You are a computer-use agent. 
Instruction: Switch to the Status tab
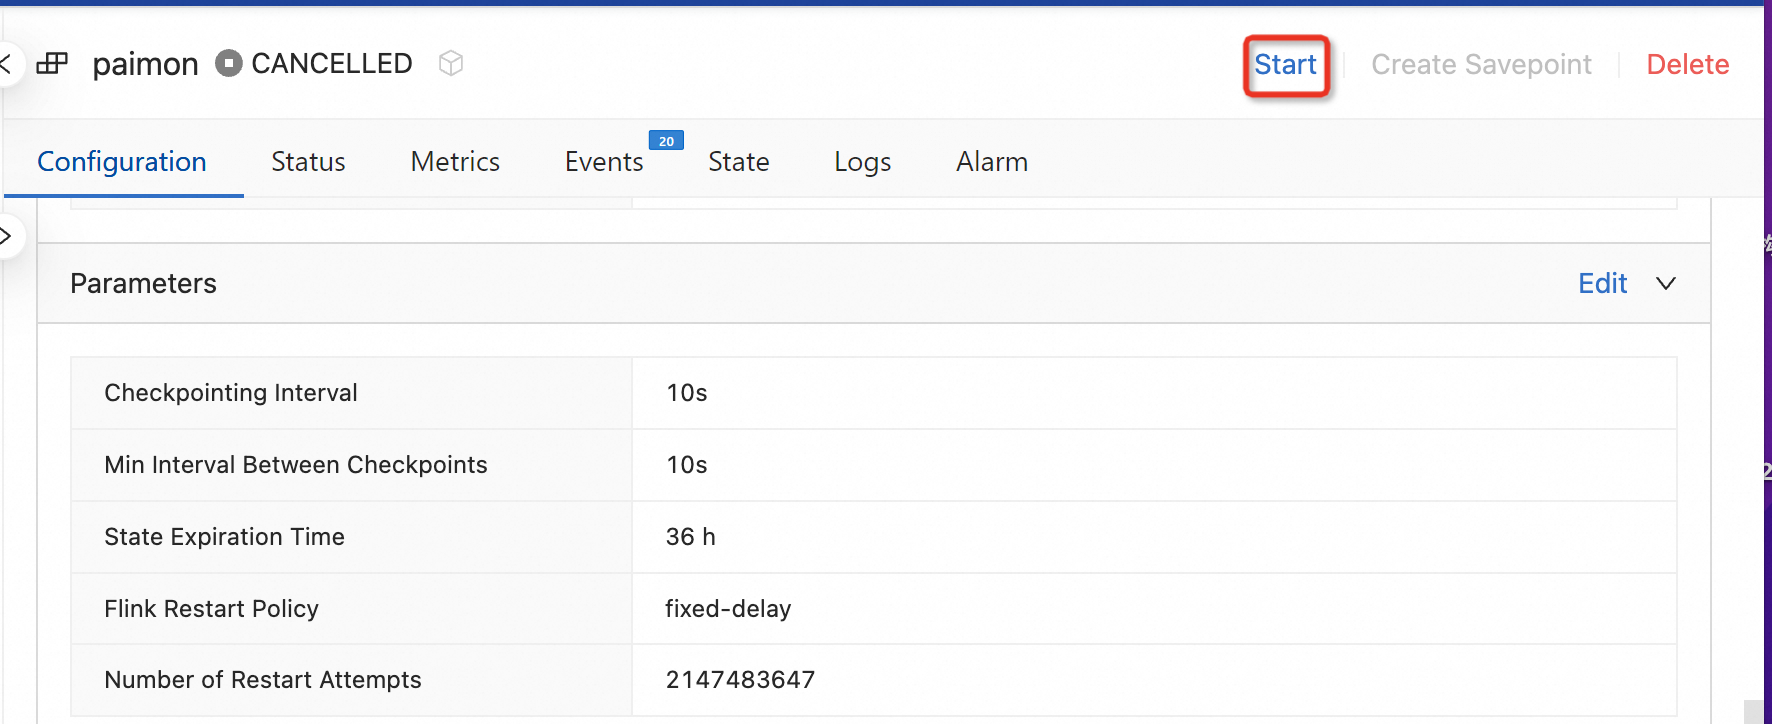[308, 161]
